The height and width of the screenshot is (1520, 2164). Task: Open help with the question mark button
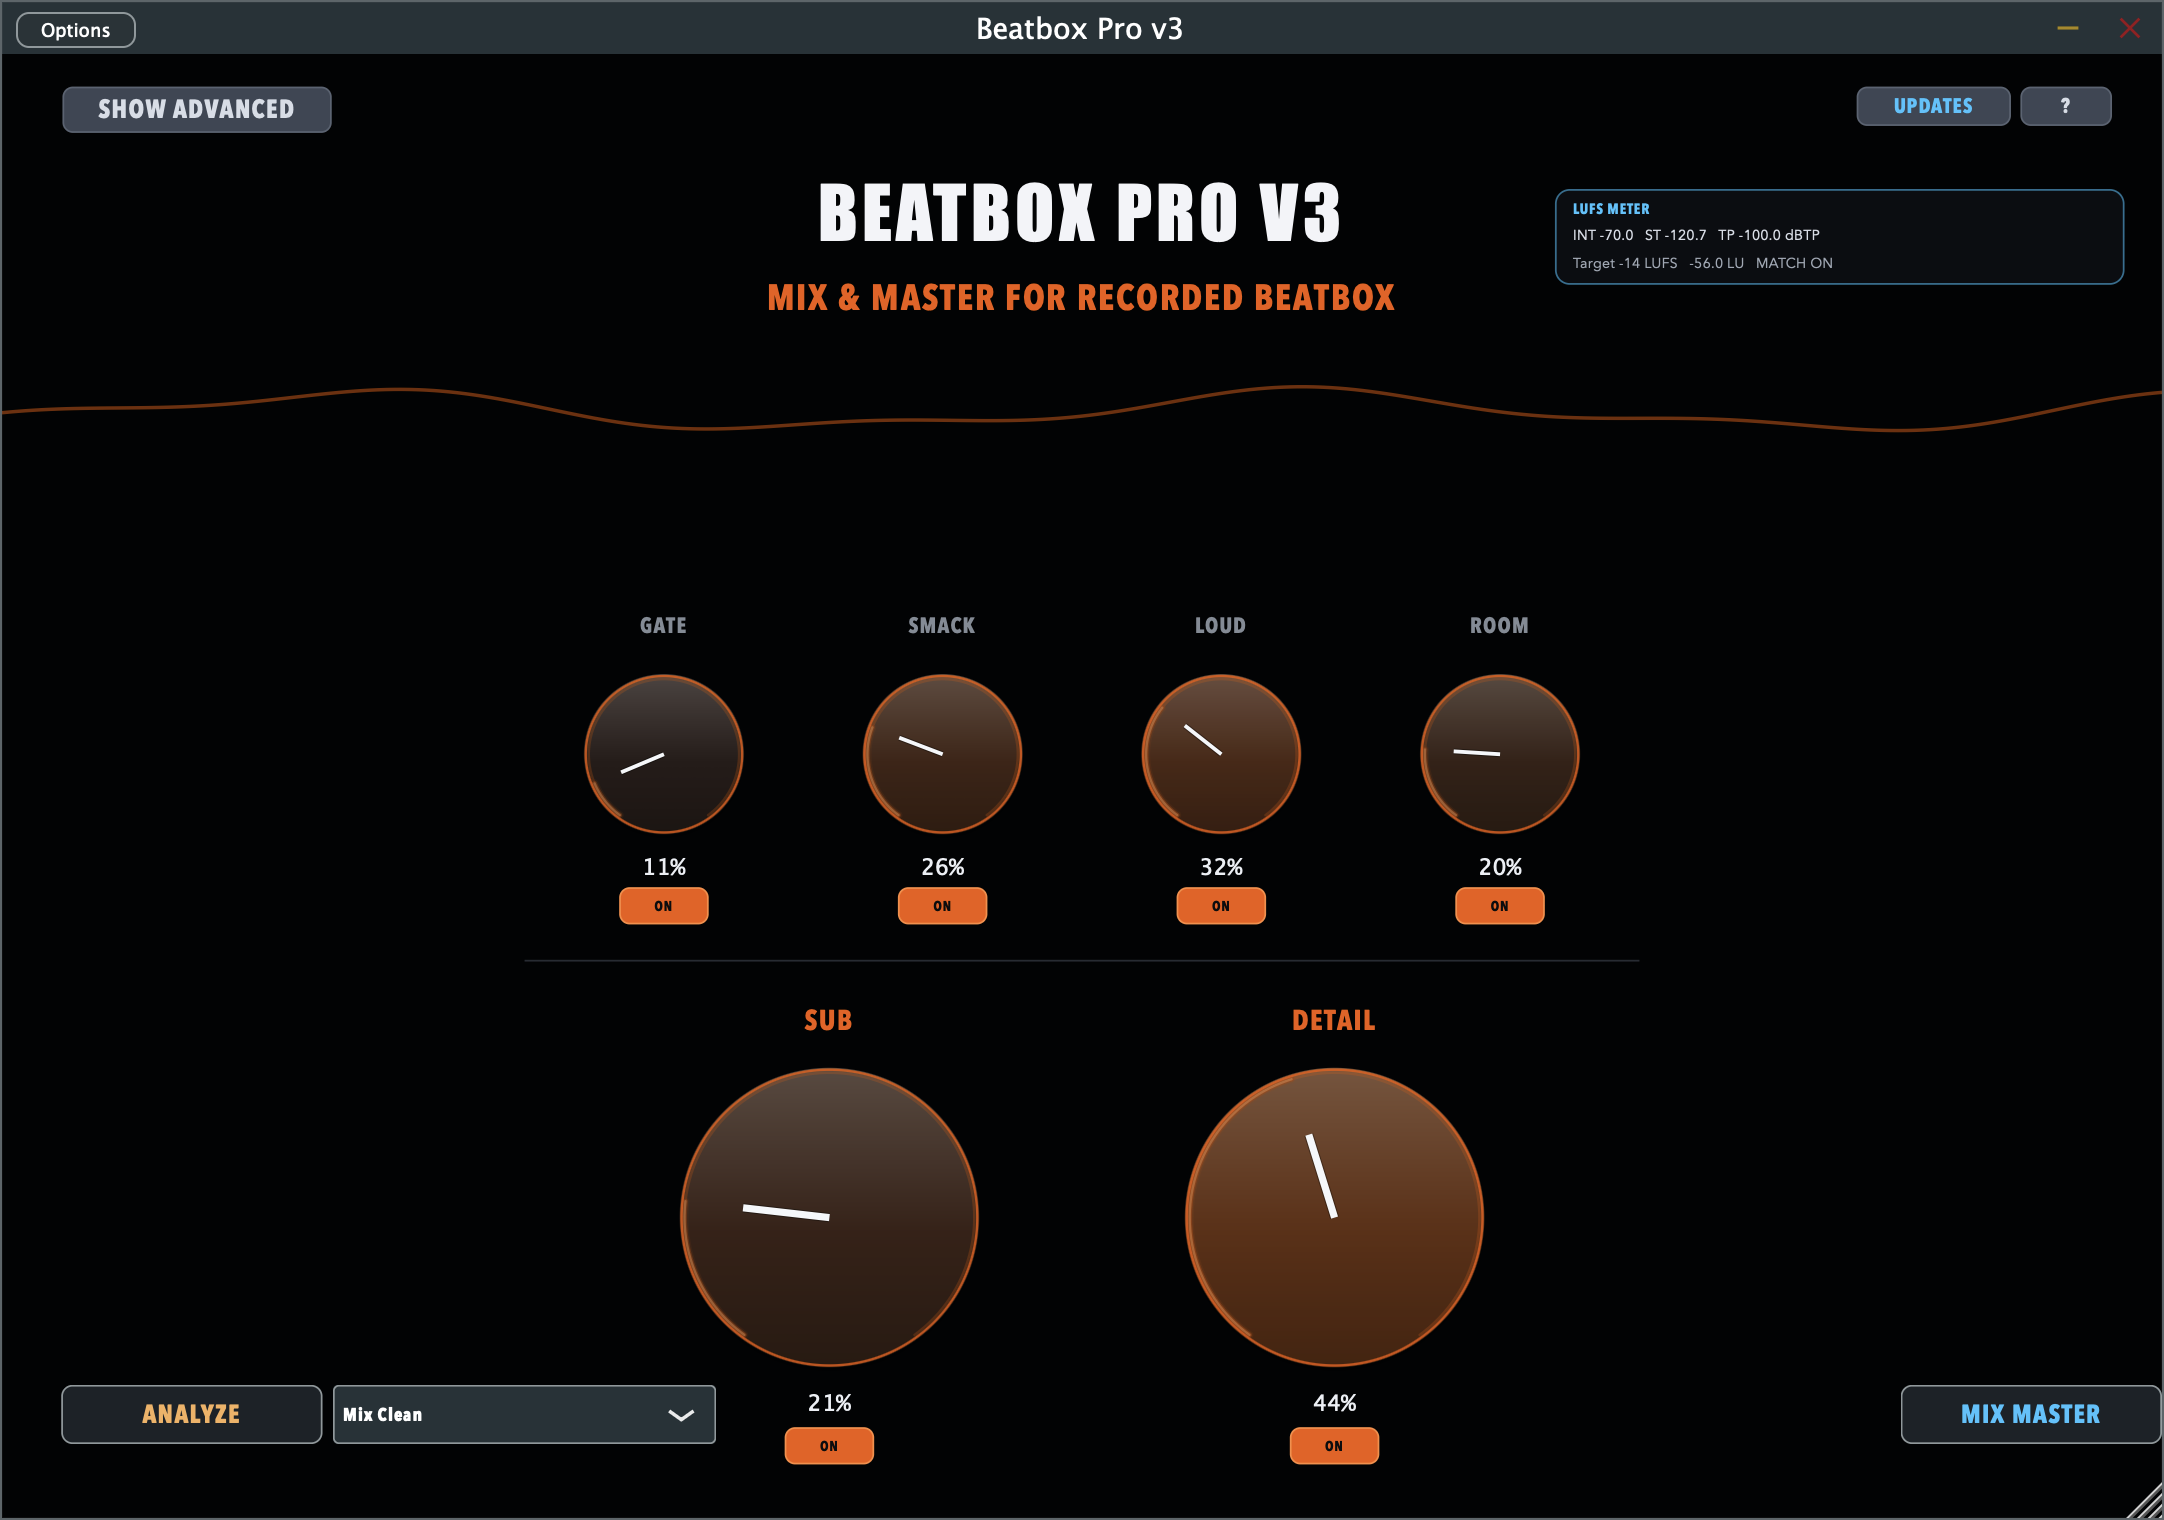pos(2066,106)
